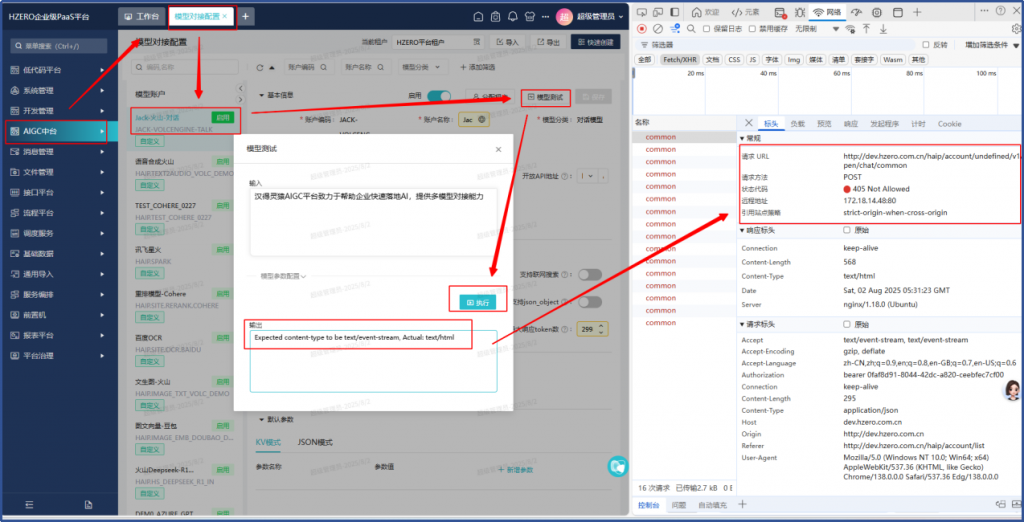
Task: Toggle the 支持联网搜索 switch
Action: click(x=589, y=275)
